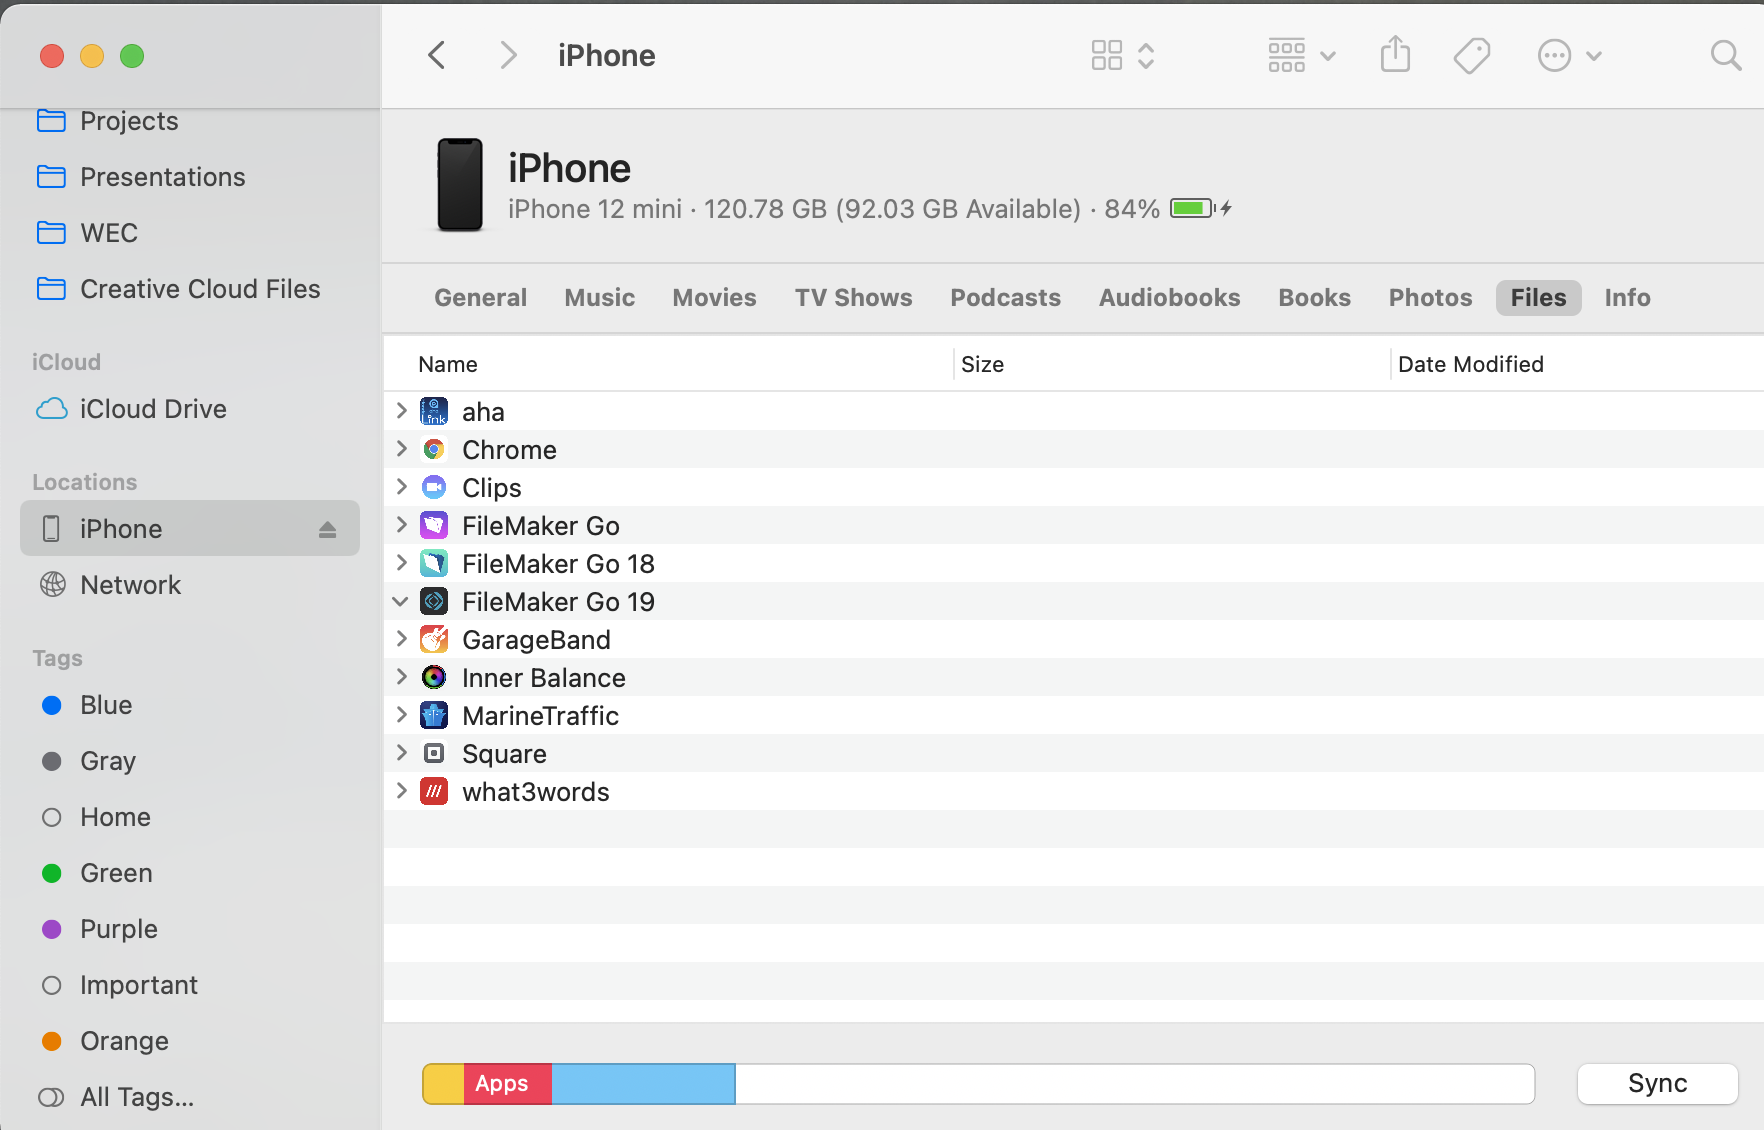This screenshot has width=1764, height=1130.
Task: Collapse the FileMaker Go 19 row
Action: (x=400, y=601)
